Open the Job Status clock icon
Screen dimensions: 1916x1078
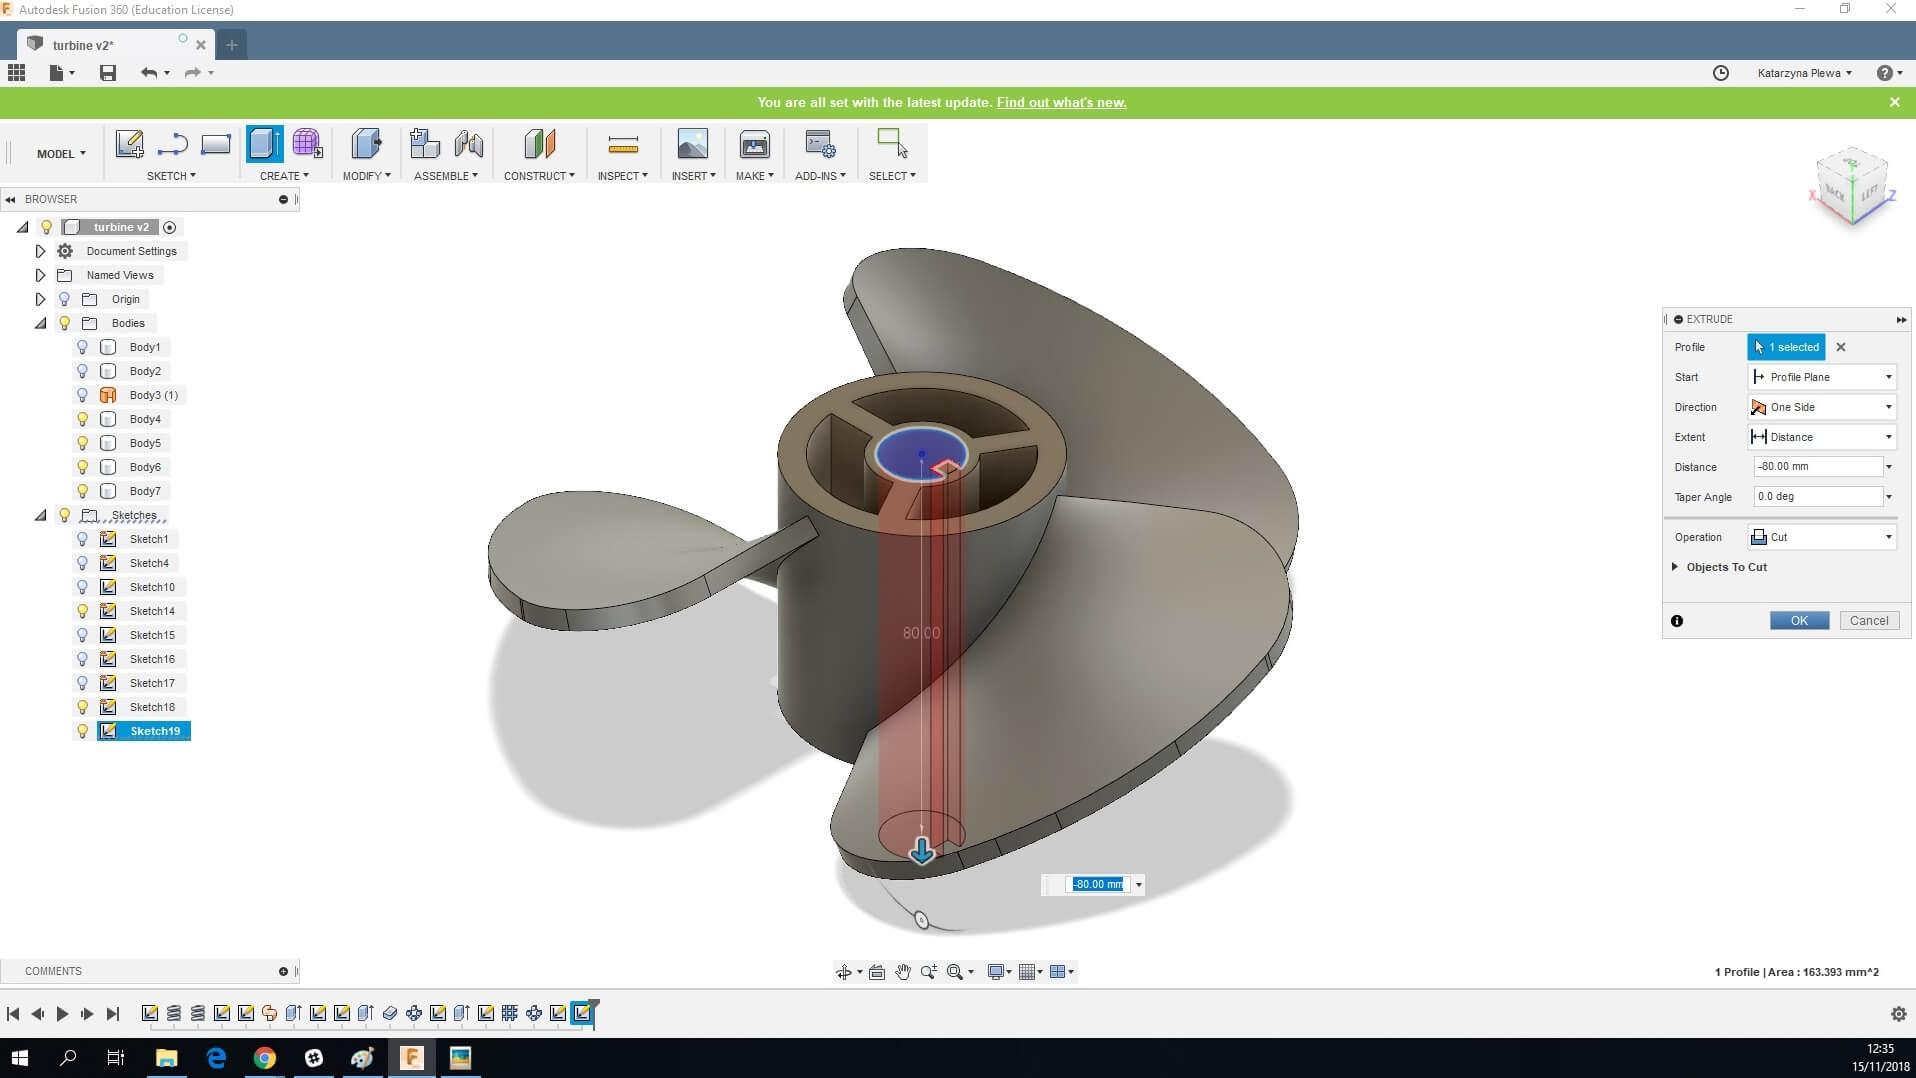tap(1720, 73)
